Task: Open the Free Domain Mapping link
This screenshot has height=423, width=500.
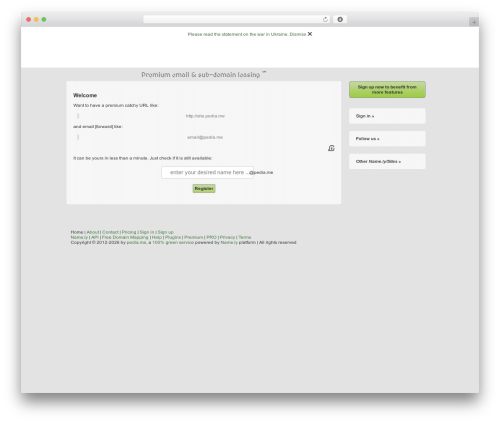Action: tap(125, 237)
